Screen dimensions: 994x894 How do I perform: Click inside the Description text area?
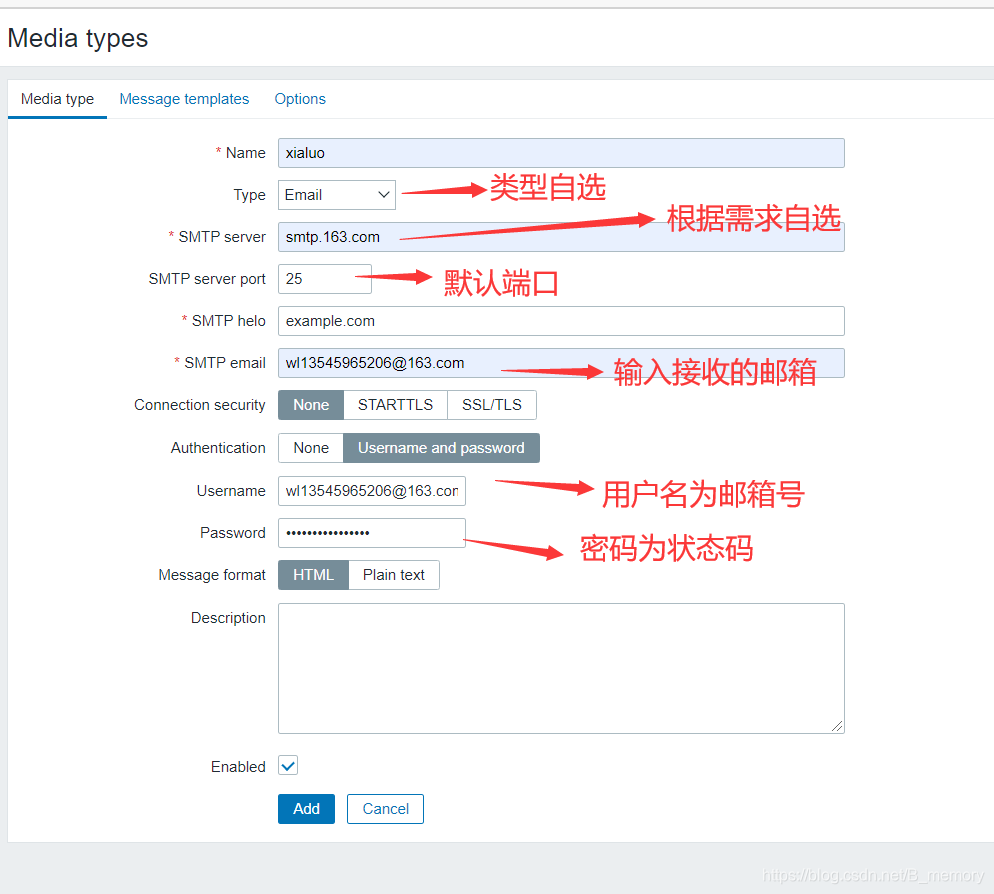pos(561,668)
